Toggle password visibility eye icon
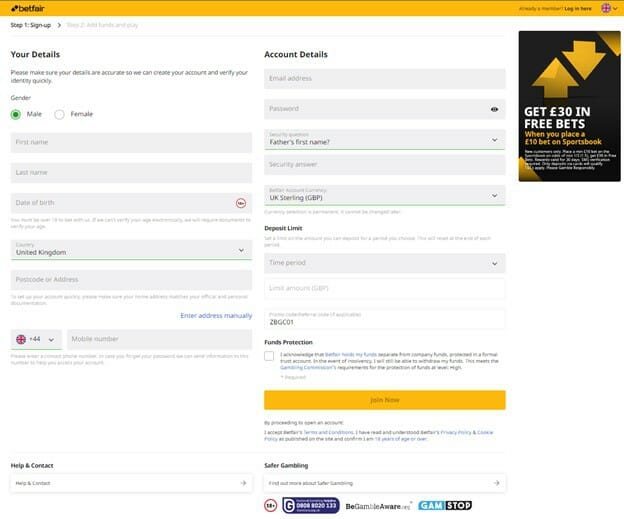The height and width of the screenshot is (519, 624). click(494, 109)
